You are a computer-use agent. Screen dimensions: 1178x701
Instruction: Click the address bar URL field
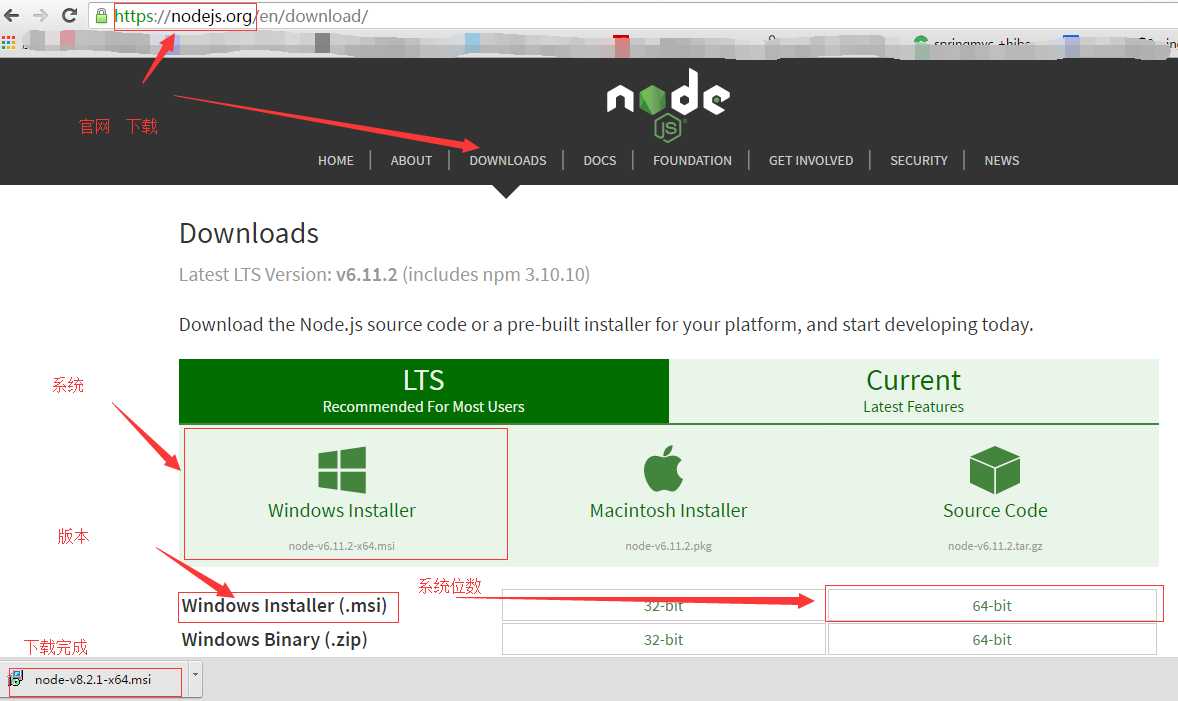tap(631, 16)
